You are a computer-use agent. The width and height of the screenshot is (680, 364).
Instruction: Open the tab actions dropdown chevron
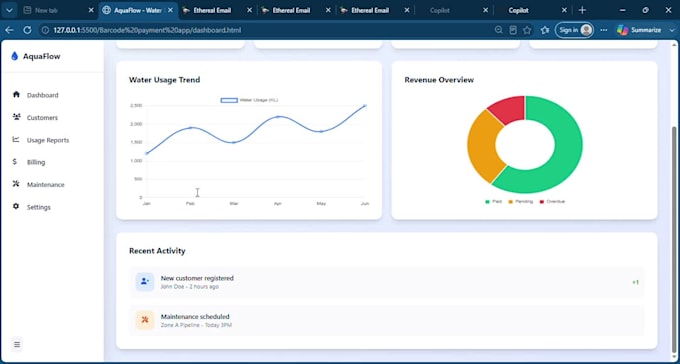click(9, 10)
